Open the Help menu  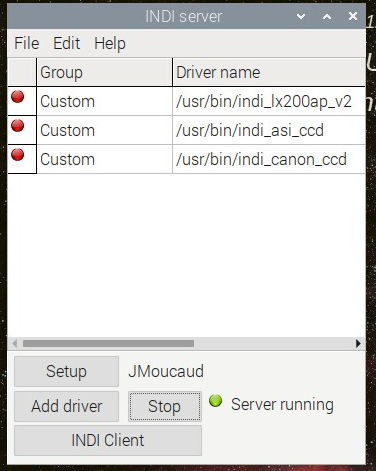click(x=110, y=44)
